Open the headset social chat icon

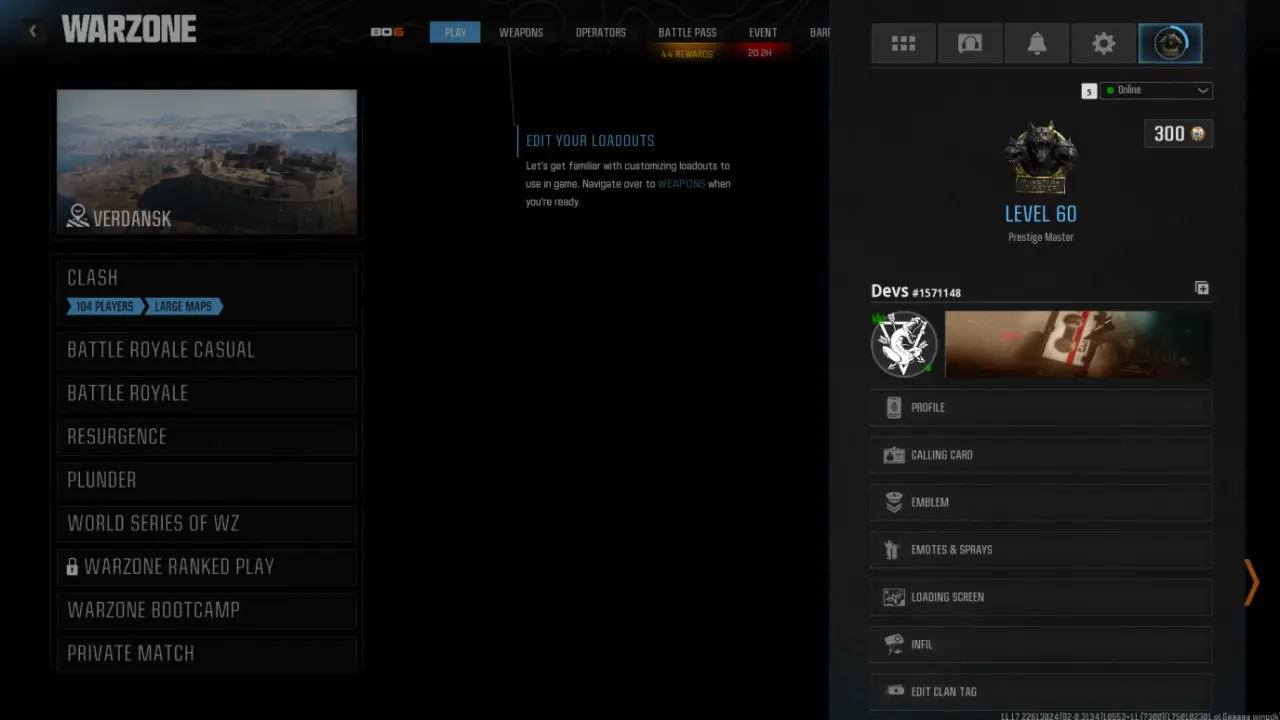(970, 43)
